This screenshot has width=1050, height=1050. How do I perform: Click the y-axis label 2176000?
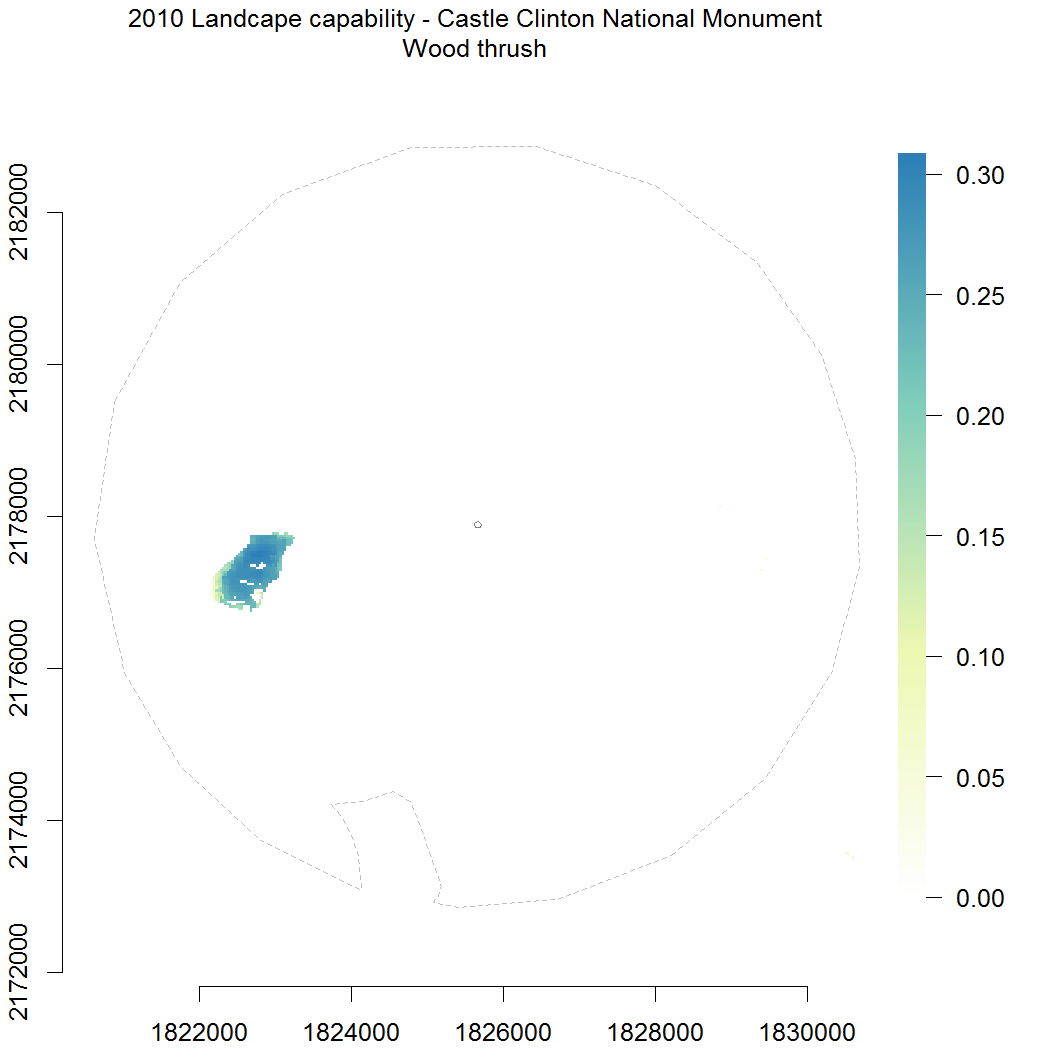click(x=19, y=668)
